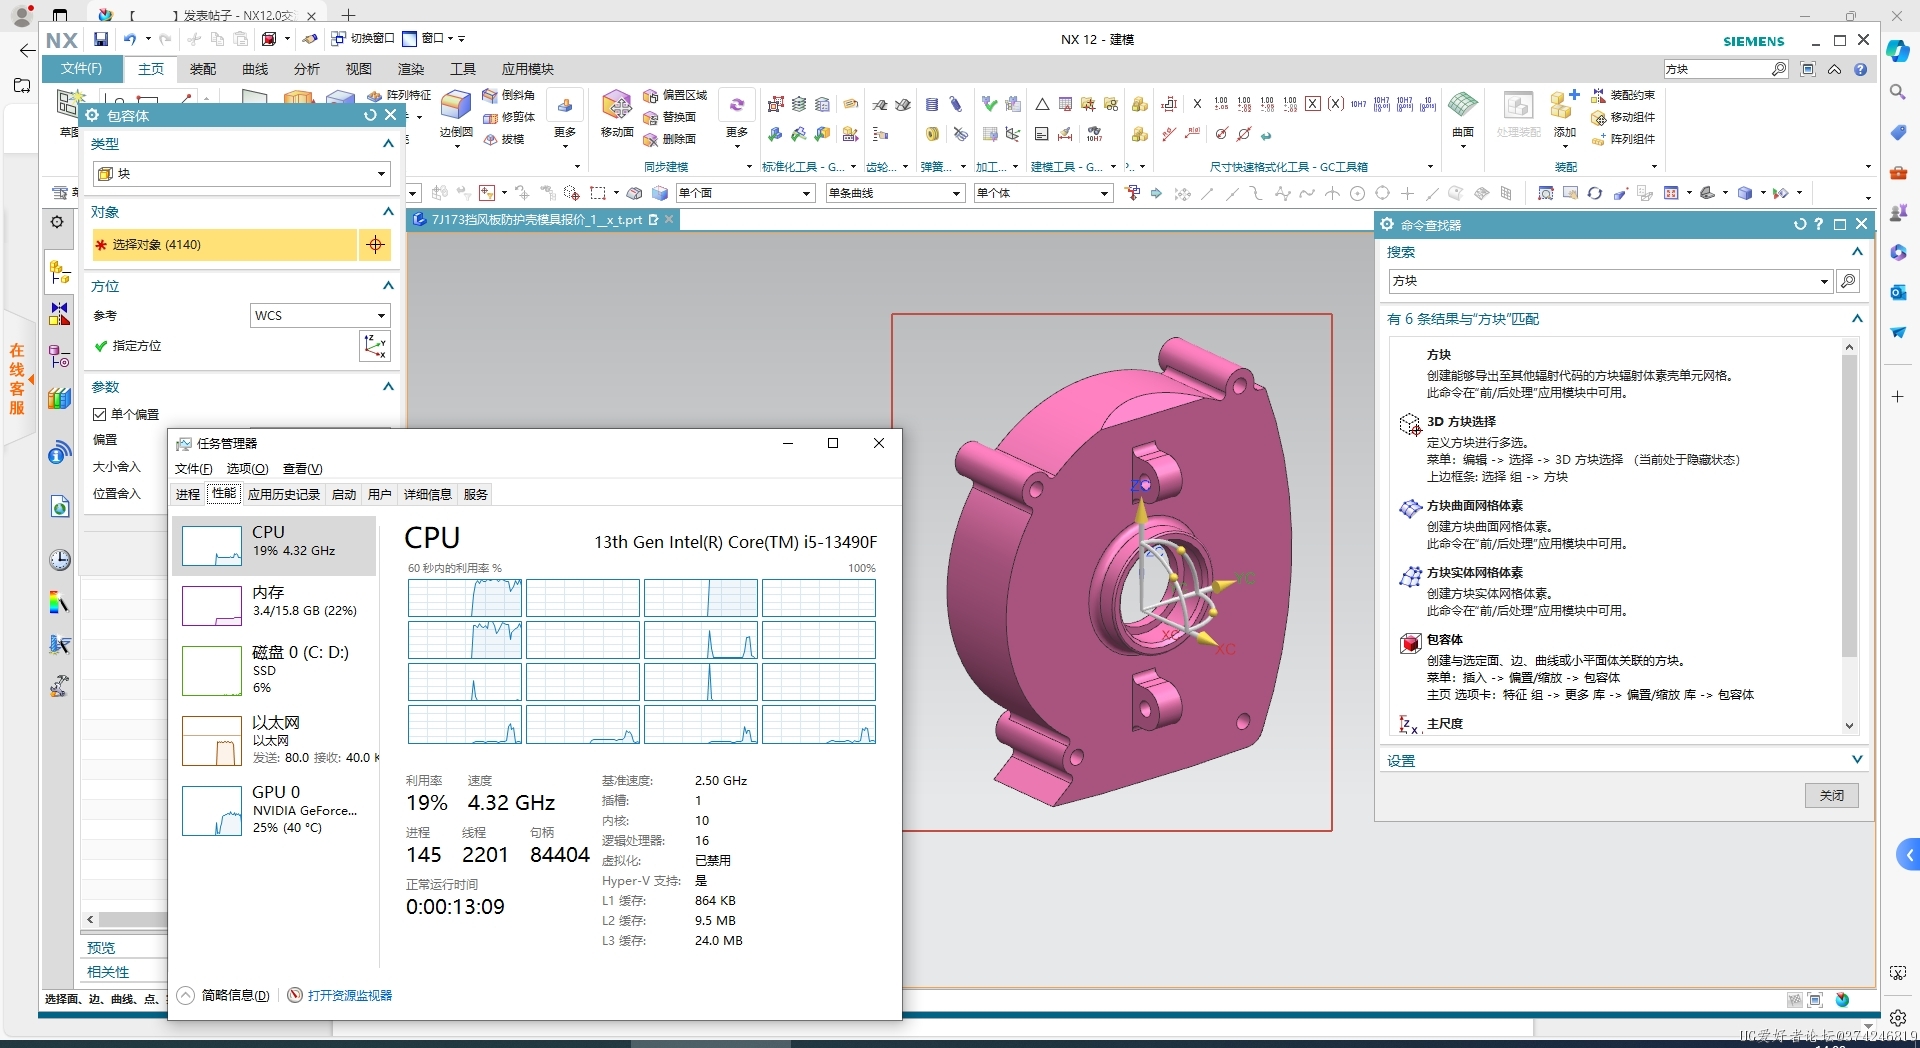Click the 关闭 button in command finder

tap(1831, 795)
